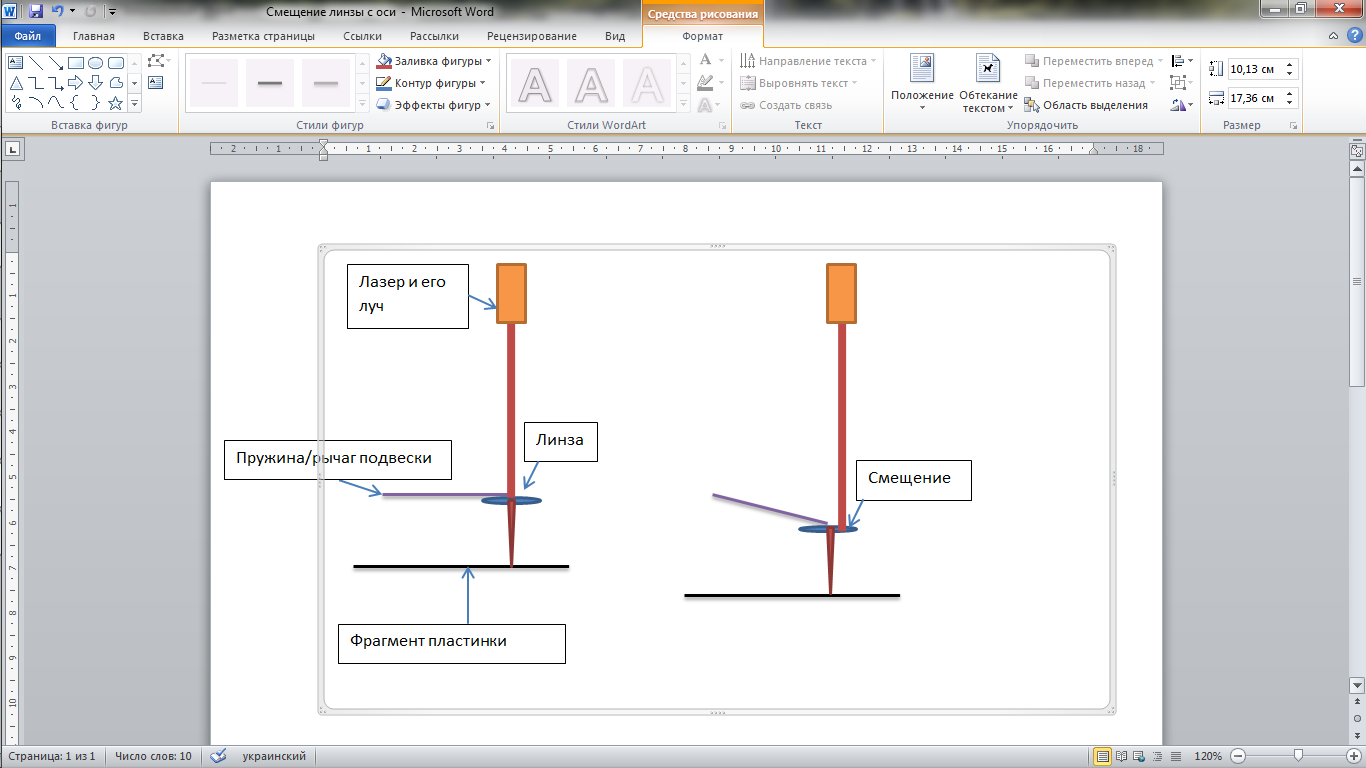The image size is (1366, 768).
Task: Open the Размер dialog launcher
Action: tap(1294, 126)
